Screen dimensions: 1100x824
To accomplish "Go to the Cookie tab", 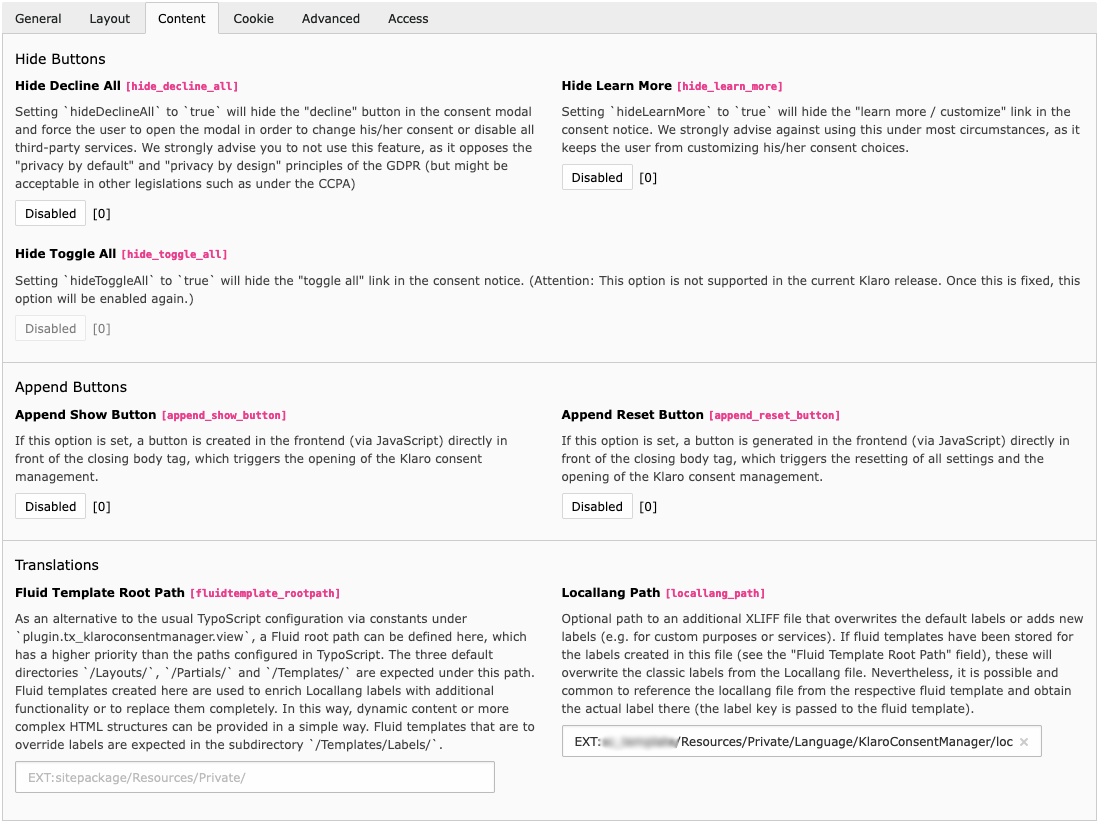I will click(x=253, y=18).
